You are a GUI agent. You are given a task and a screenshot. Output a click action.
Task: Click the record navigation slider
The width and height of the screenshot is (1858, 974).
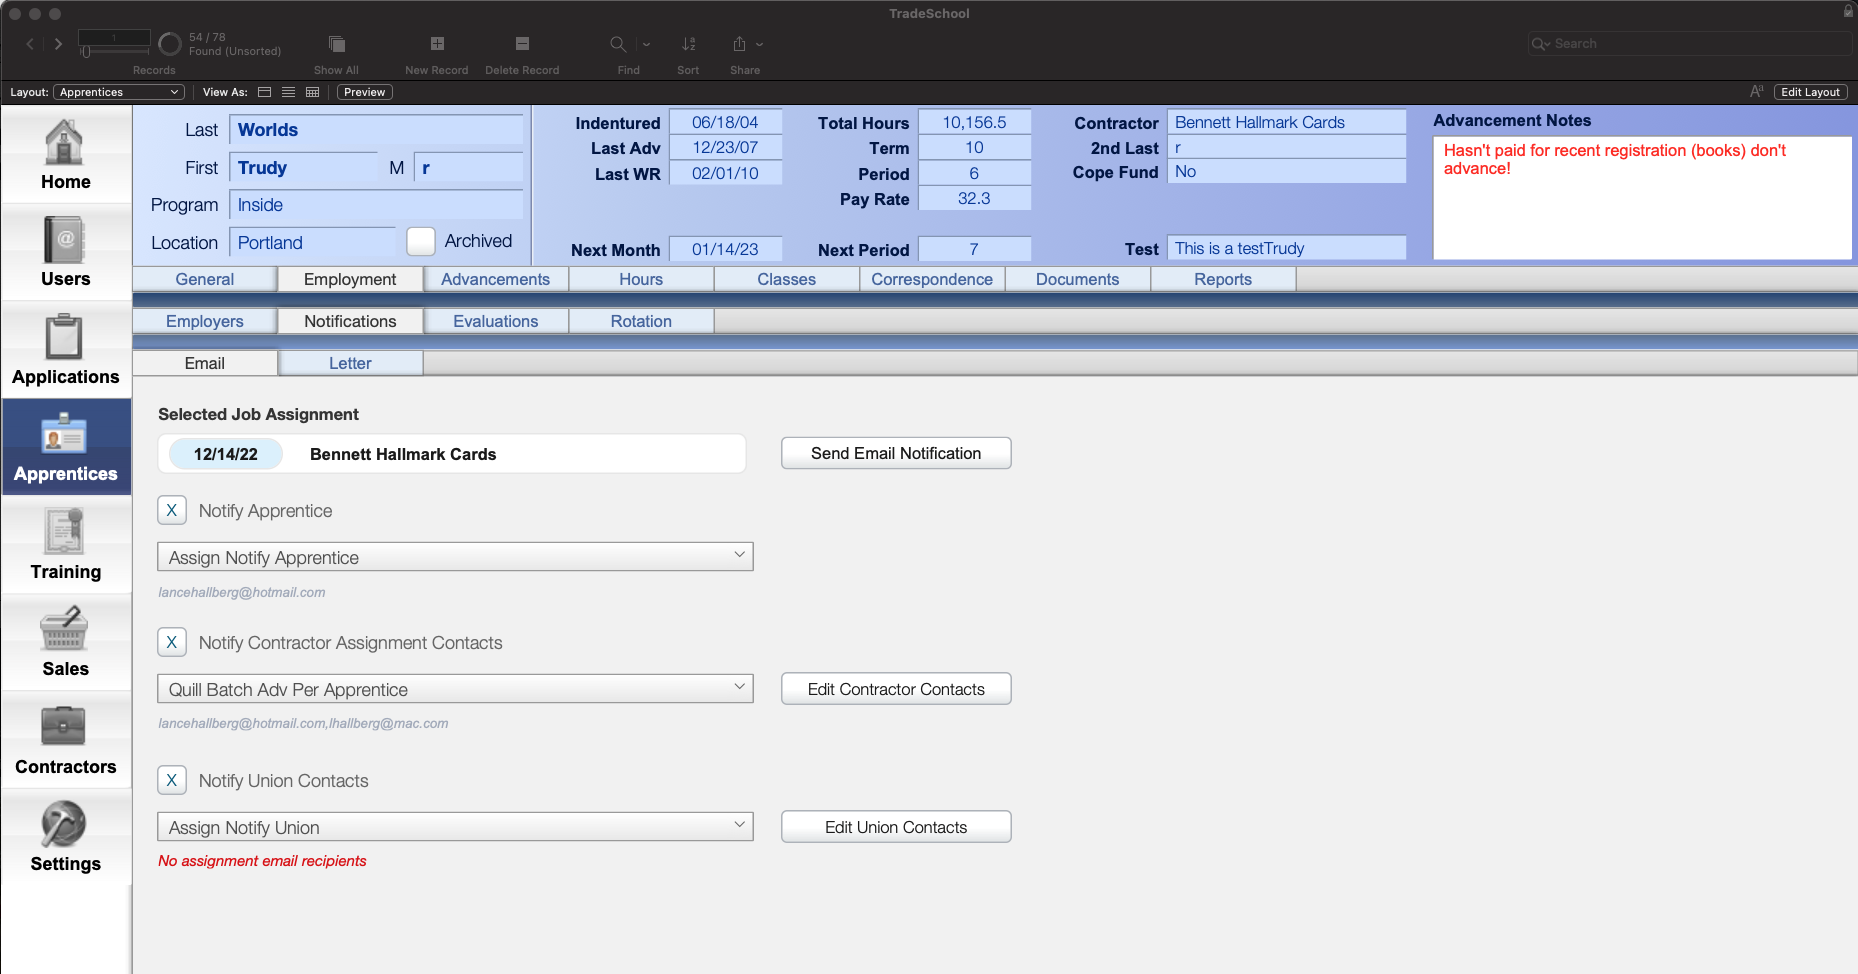[114, 51]
